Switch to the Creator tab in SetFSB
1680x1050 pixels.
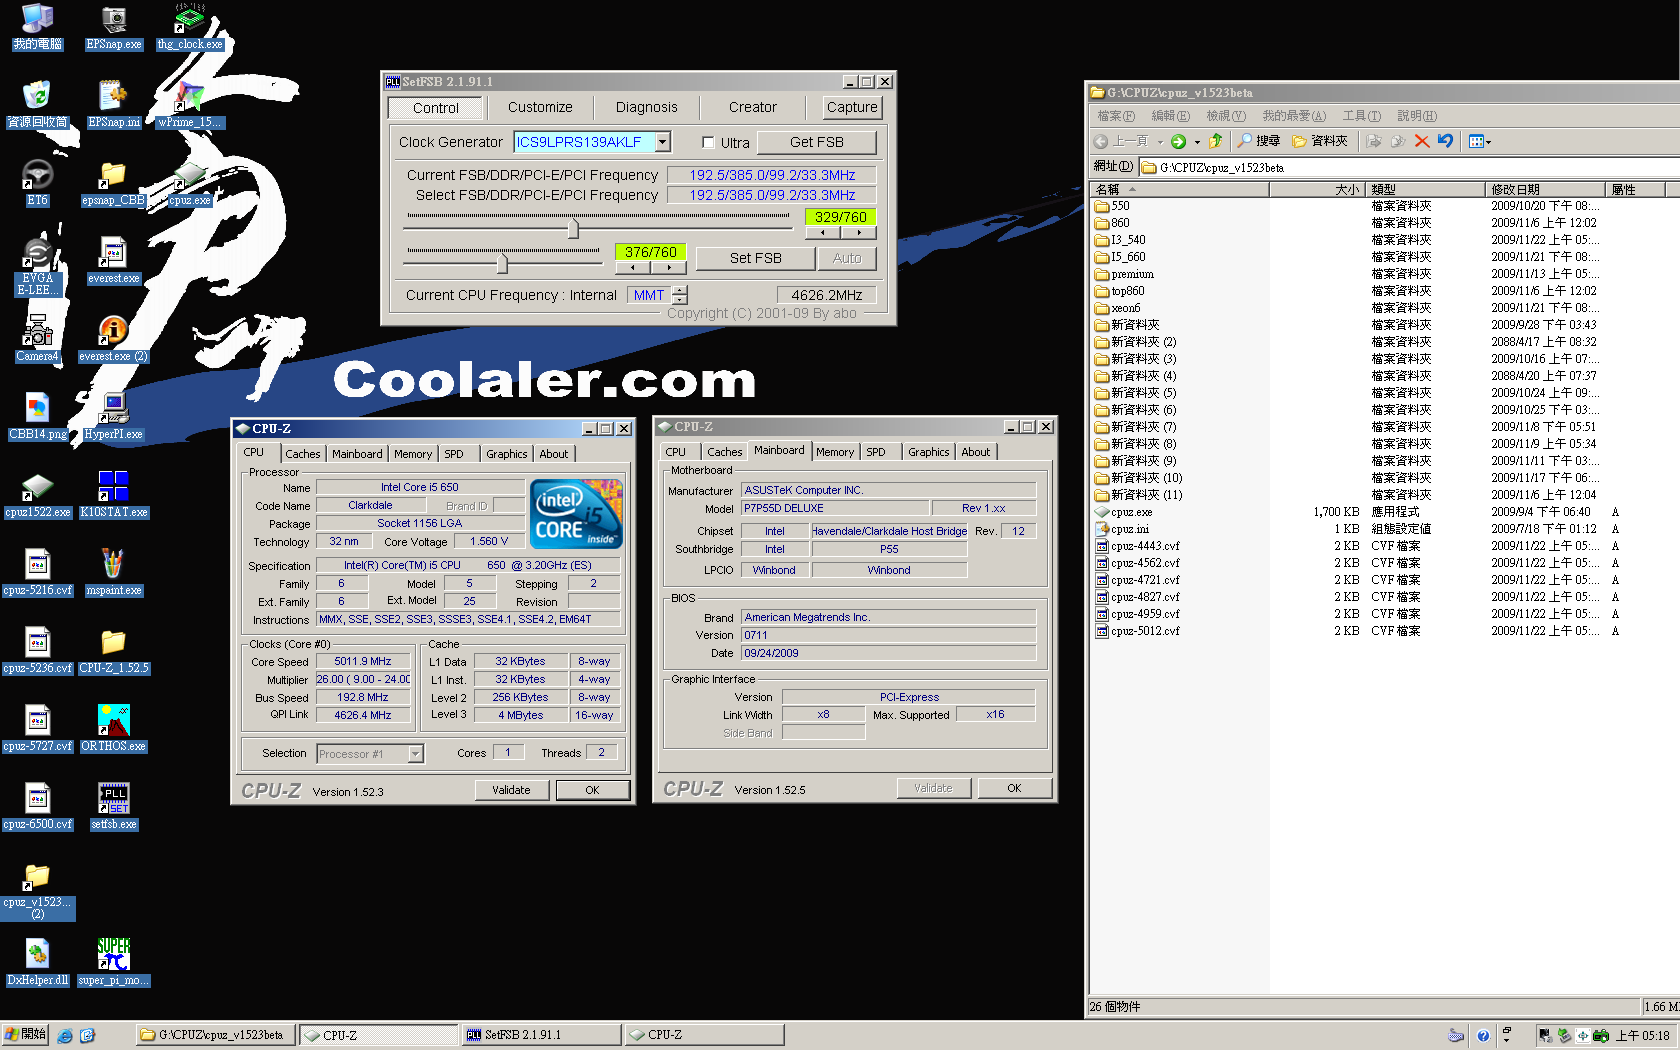coord(752,107)
